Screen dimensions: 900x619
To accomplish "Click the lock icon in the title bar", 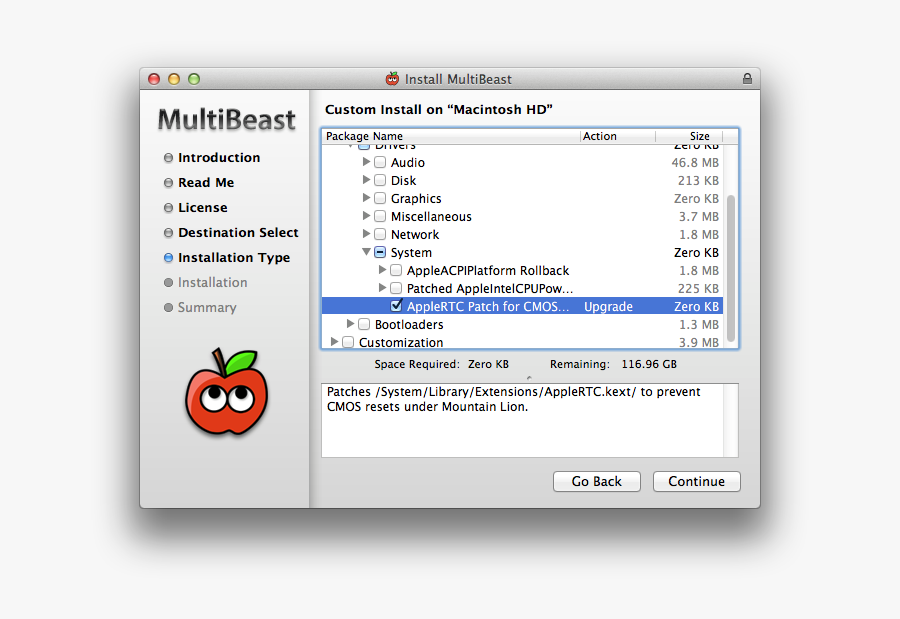I will 747,77.
